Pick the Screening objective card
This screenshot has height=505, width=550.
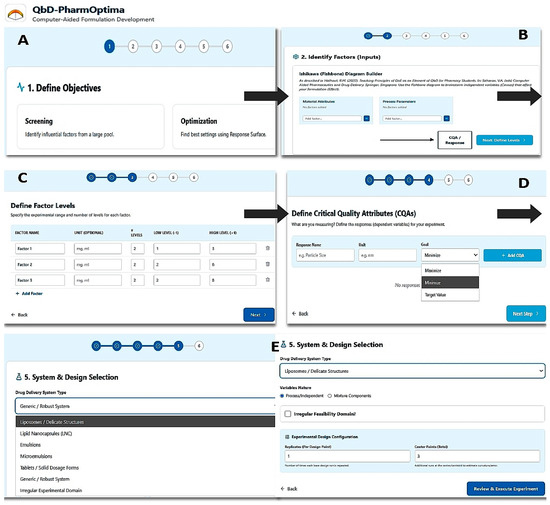(91, 127)
